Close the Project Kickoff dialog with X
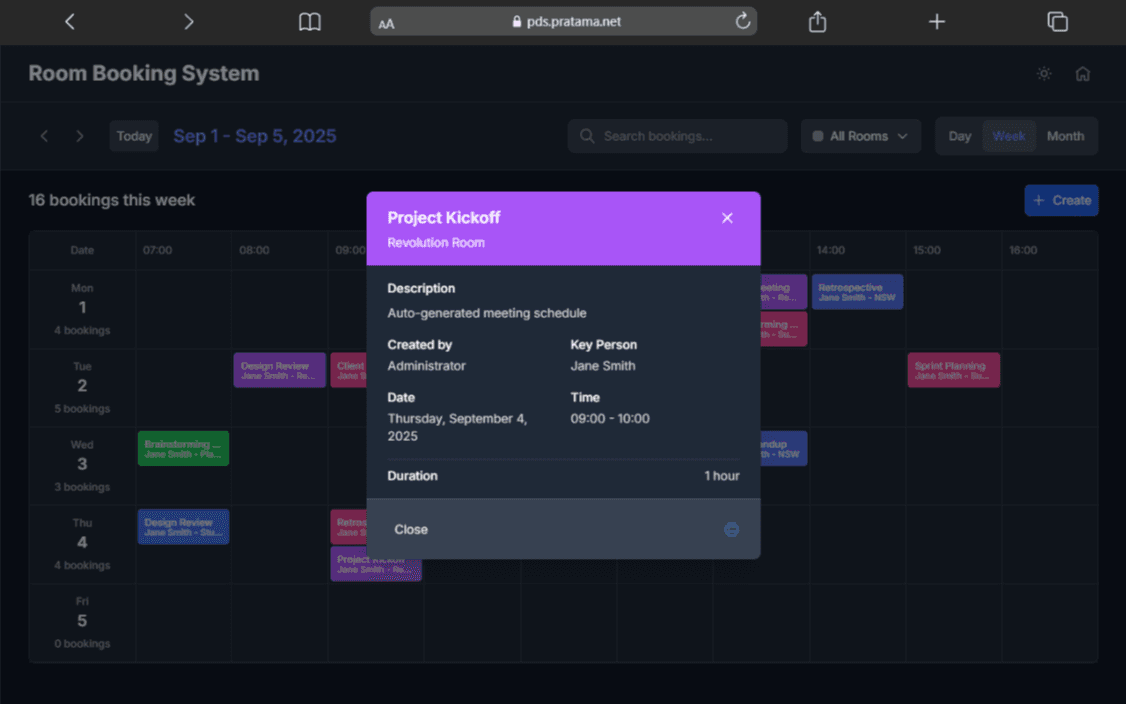 coord(727,218)
